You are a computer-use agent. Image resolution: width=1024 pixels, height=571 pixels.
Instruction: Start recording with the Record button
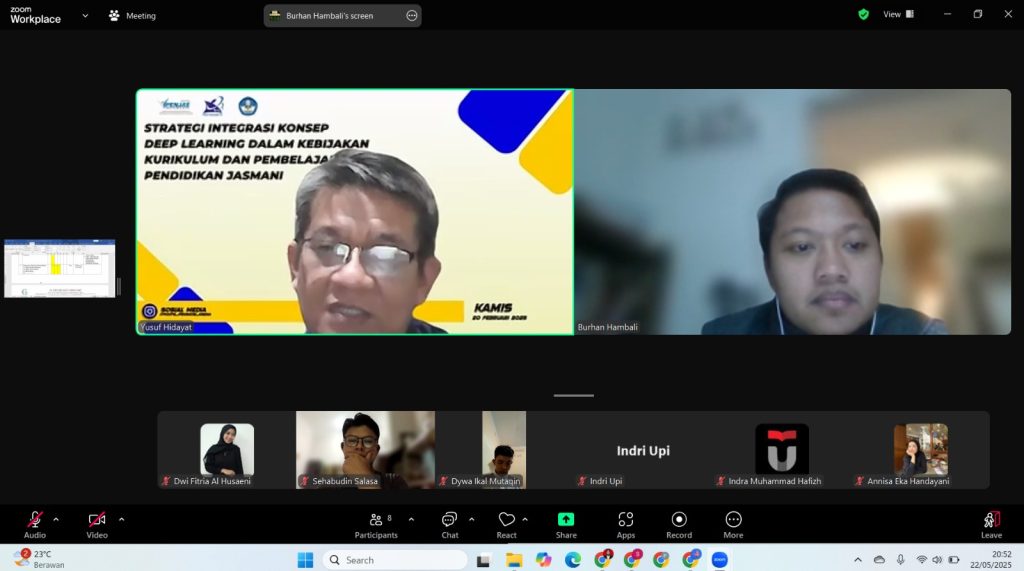pos(679,523)
